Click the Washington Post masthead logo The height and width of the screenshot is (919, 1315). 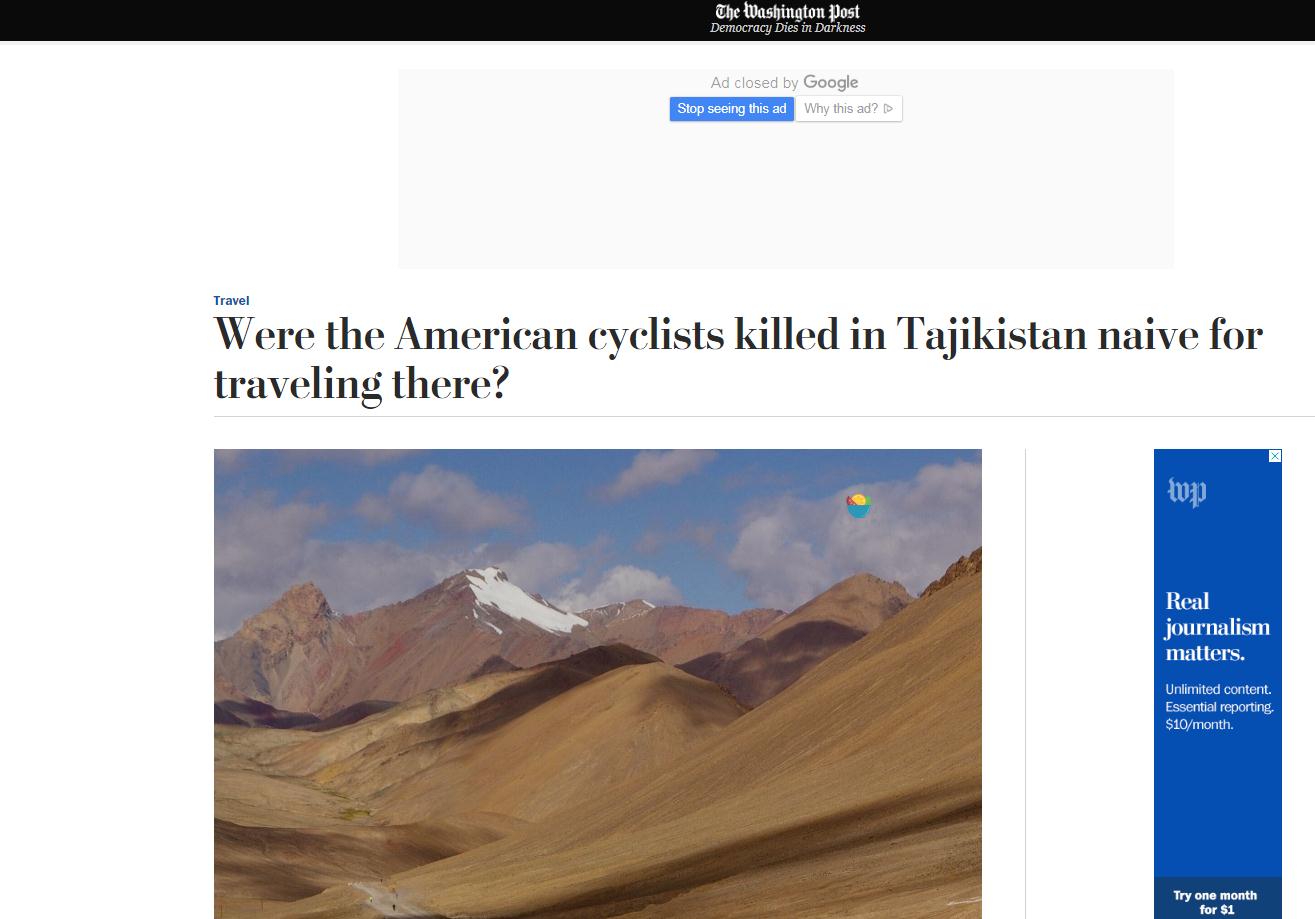point(787,12)
